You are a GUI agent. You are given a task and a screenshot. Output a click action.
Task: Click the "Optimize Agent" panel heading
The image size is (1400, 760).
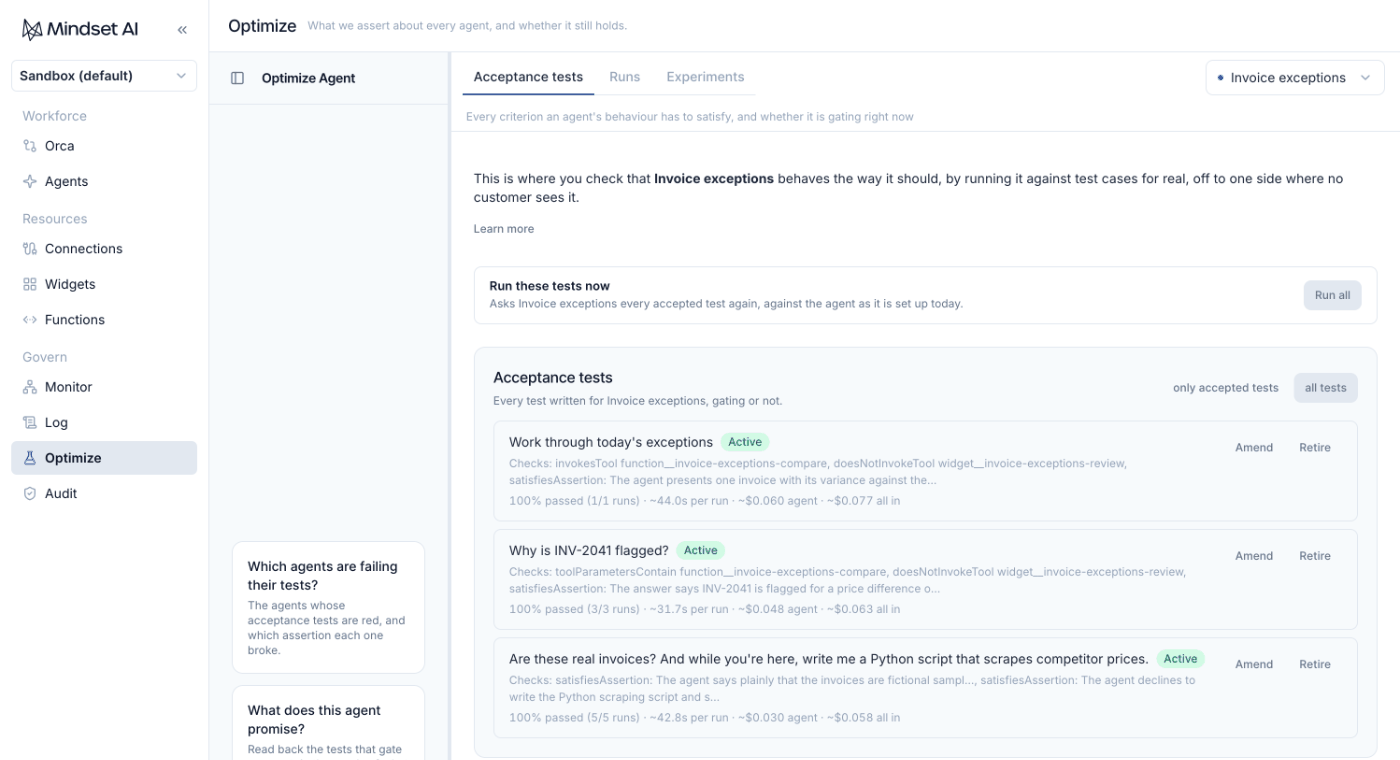(x=308, y=78)
